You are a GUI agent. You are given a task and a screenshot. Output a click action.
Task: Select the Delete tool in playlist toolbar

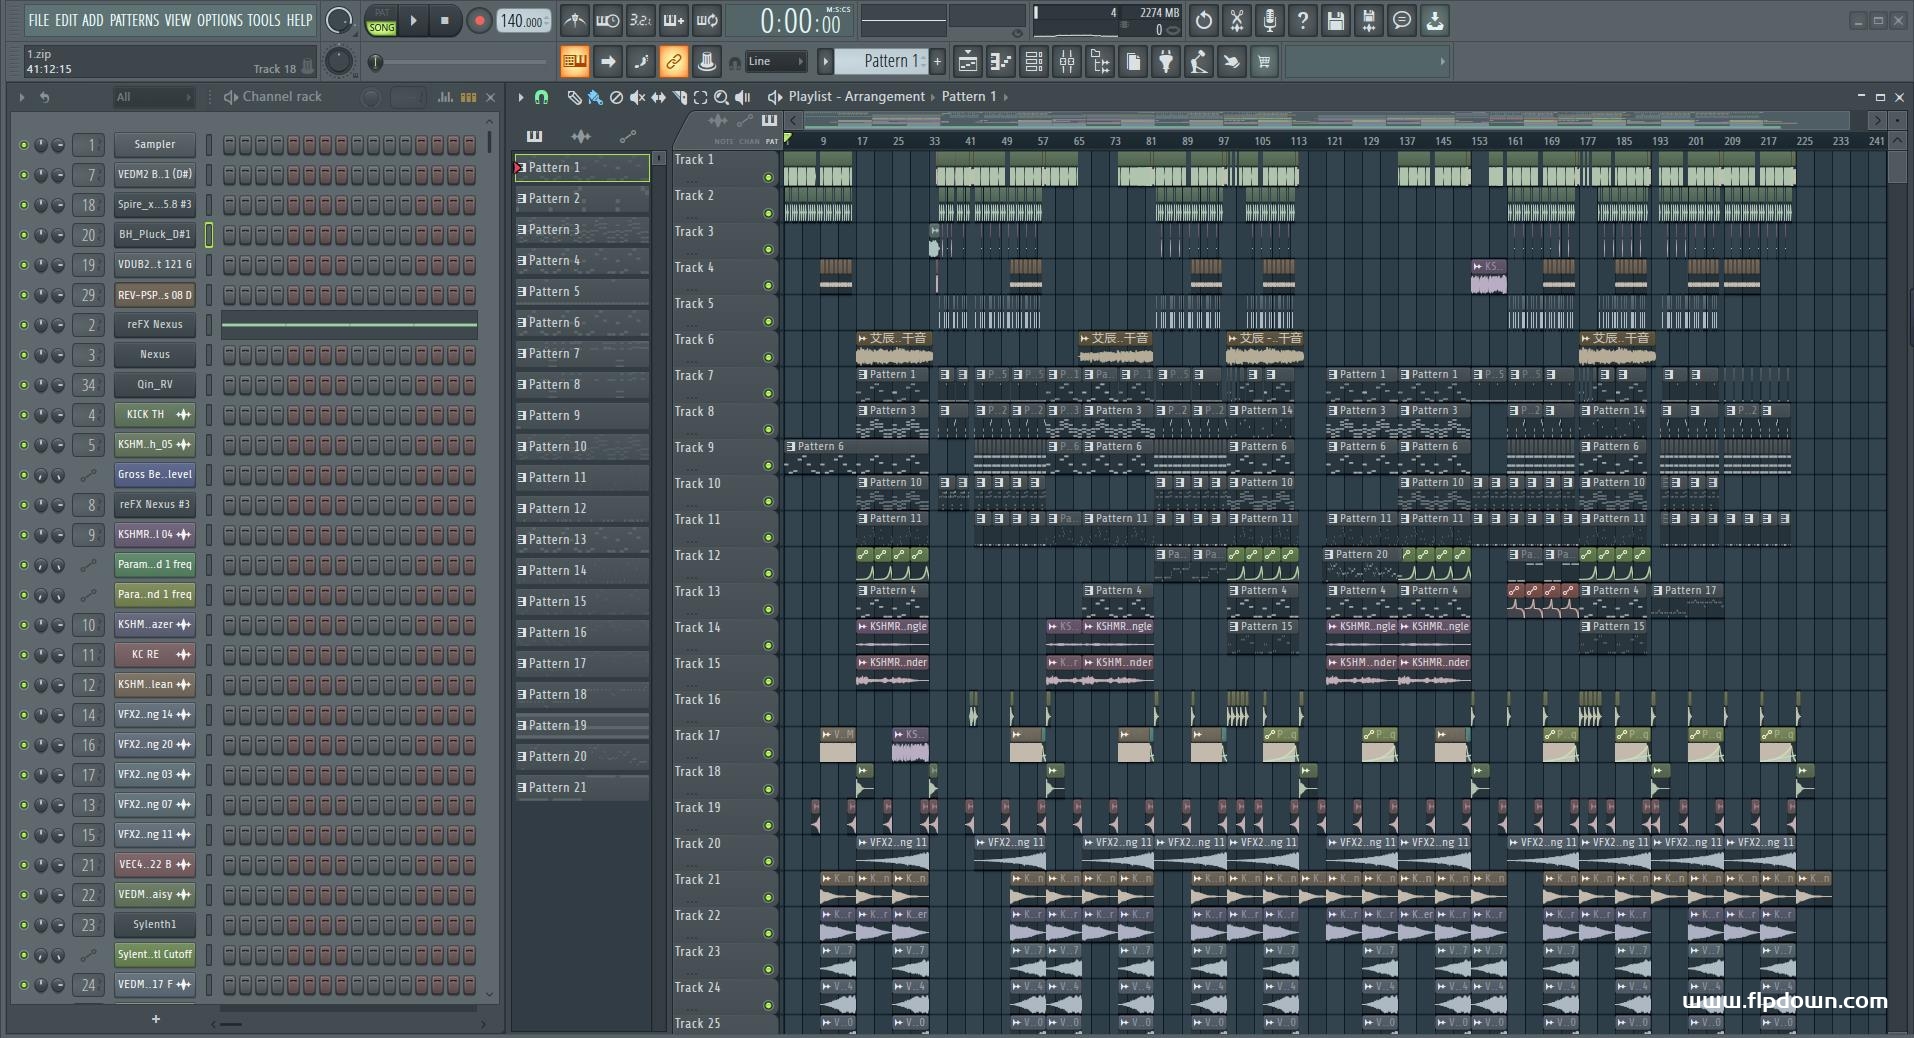click(616, 97)
